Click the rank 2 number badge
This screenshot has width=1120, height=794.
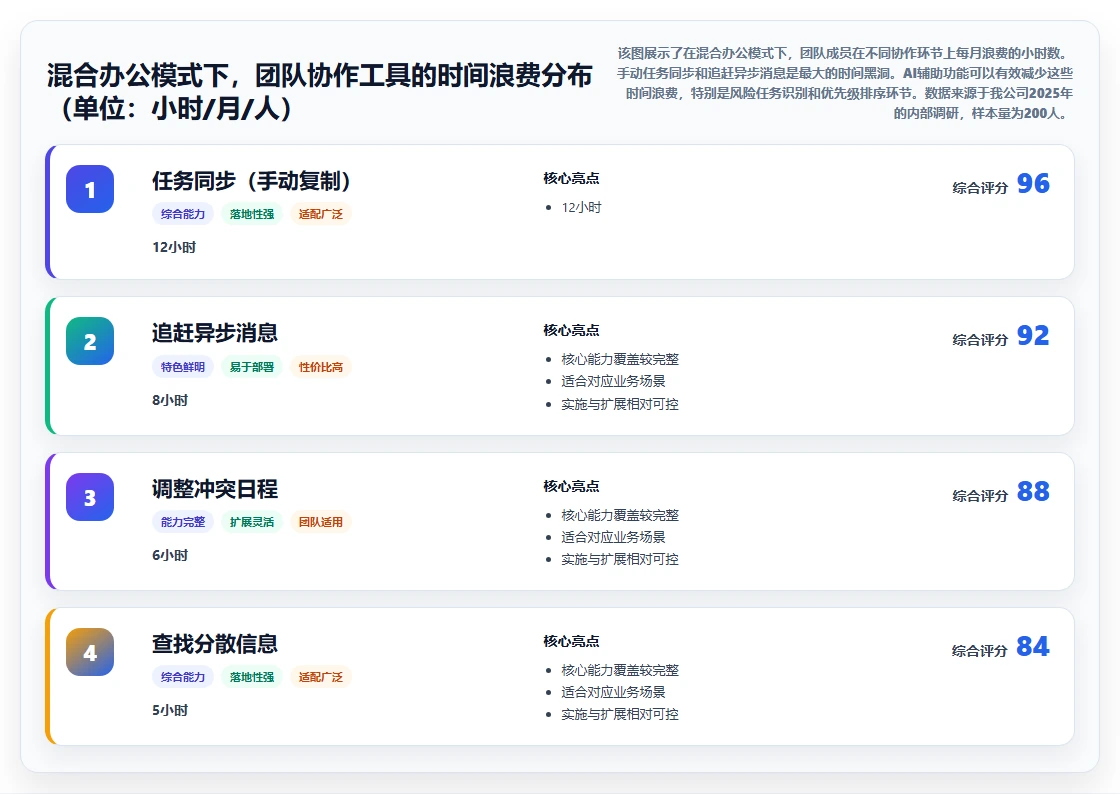coord(90,341)
